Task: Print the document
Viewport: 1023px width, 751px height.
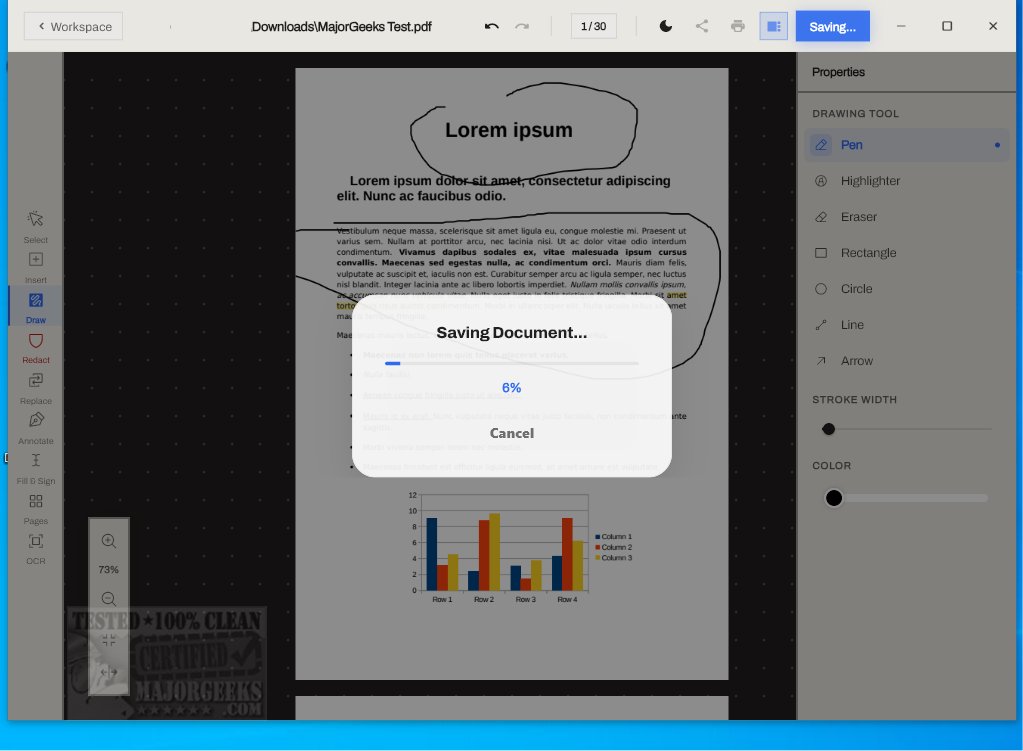Action: click(738, 26)
